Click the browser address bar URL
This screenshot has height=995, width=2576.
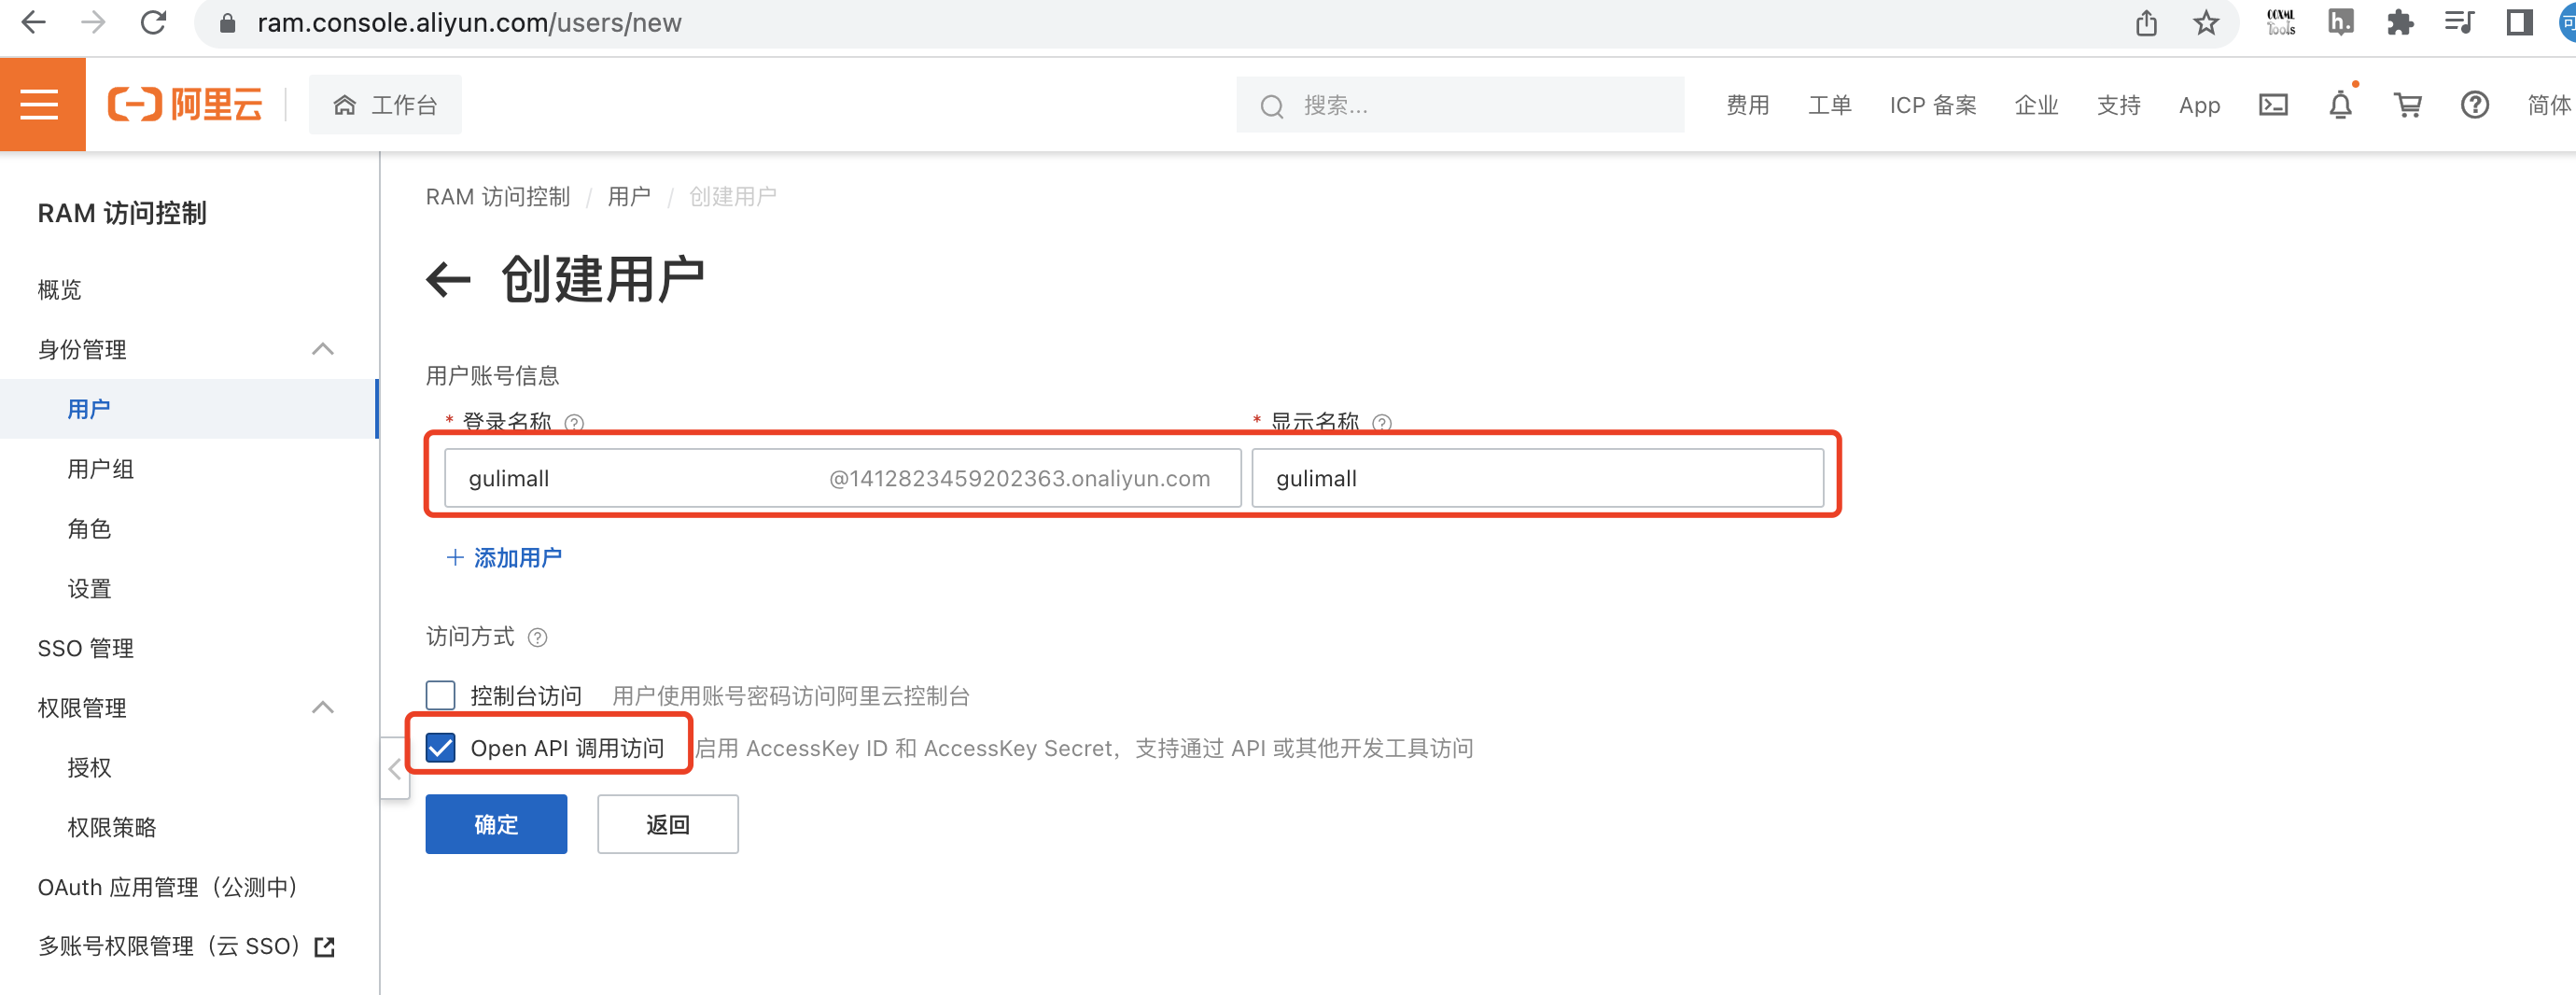[x=469, y=23]
